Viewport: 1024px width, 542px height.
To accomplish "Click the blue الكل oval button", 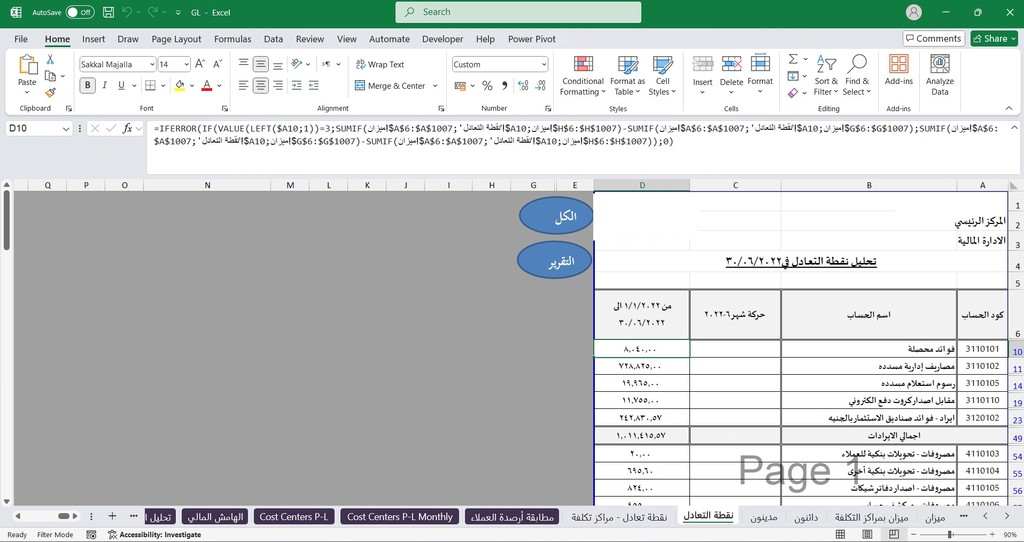I will pyautogui.click(x=556, y=216).
